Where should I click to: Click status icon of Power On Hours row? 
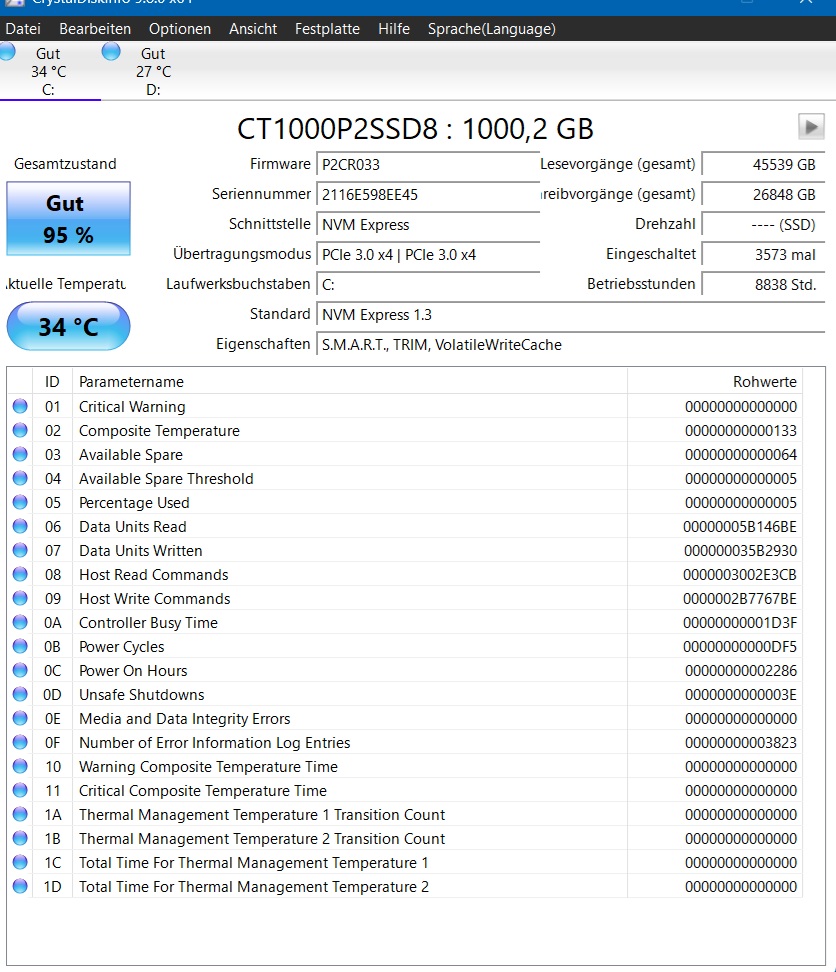point(20,670)
